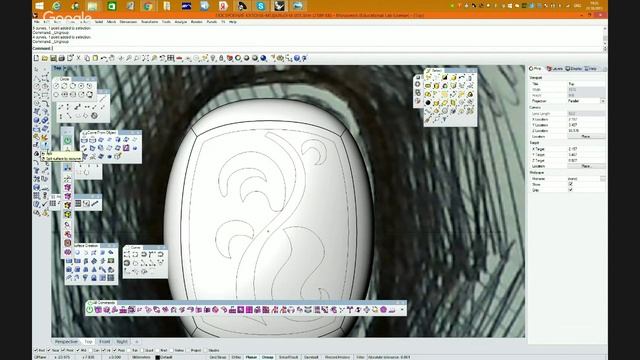This screenshot has height=360, width=640.
Task: Click the Open file folder icon
Action: 45,58
